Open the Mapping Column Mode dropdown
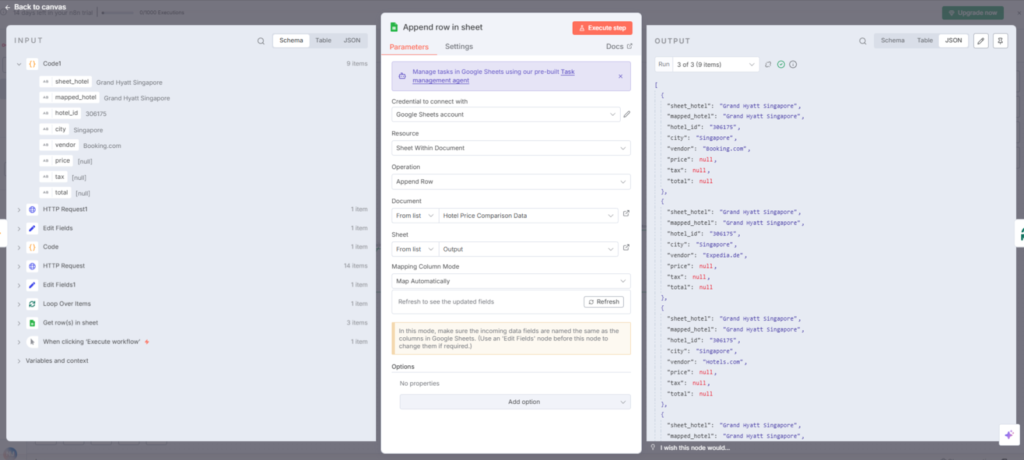The height and width of the screenshot is (460, 1024). click(511, 281)
